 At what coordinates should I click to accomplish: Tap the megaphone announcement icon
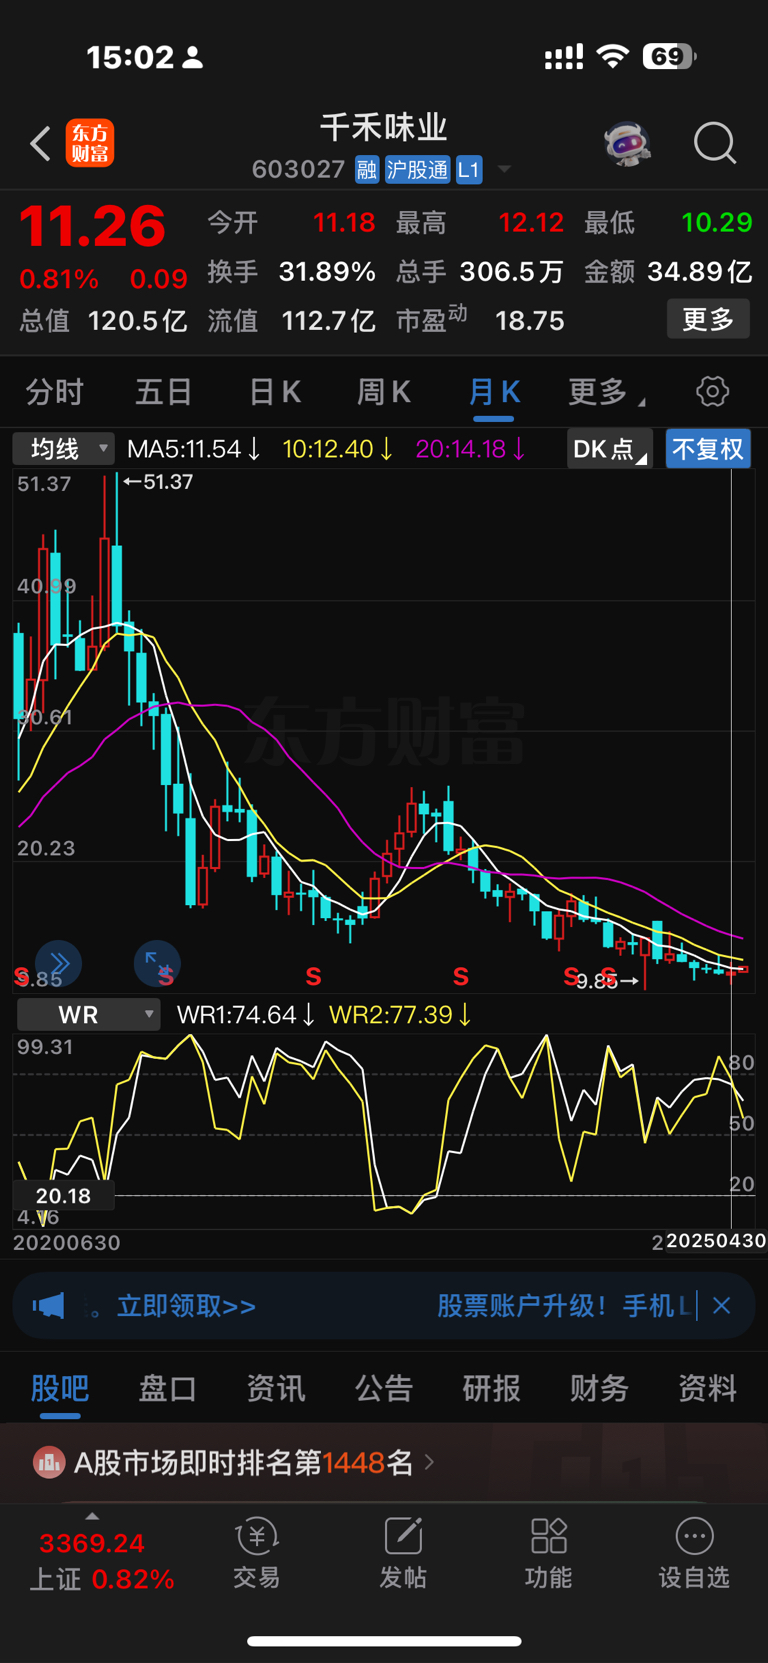[x=48, y=1305]
